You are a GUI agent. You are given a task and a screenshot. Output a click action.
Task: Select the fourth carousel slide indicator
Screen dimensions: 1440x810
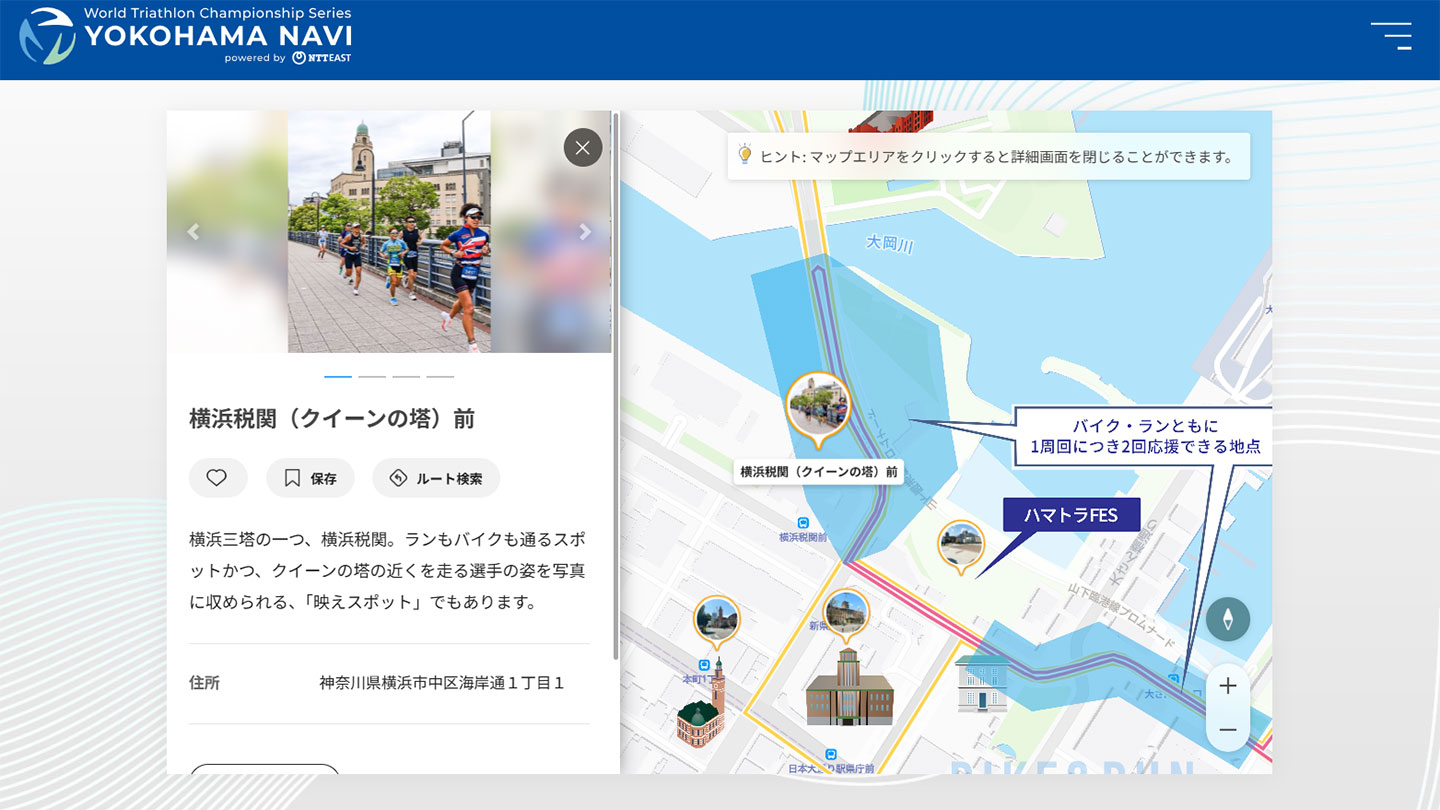(x=440, y=377)
